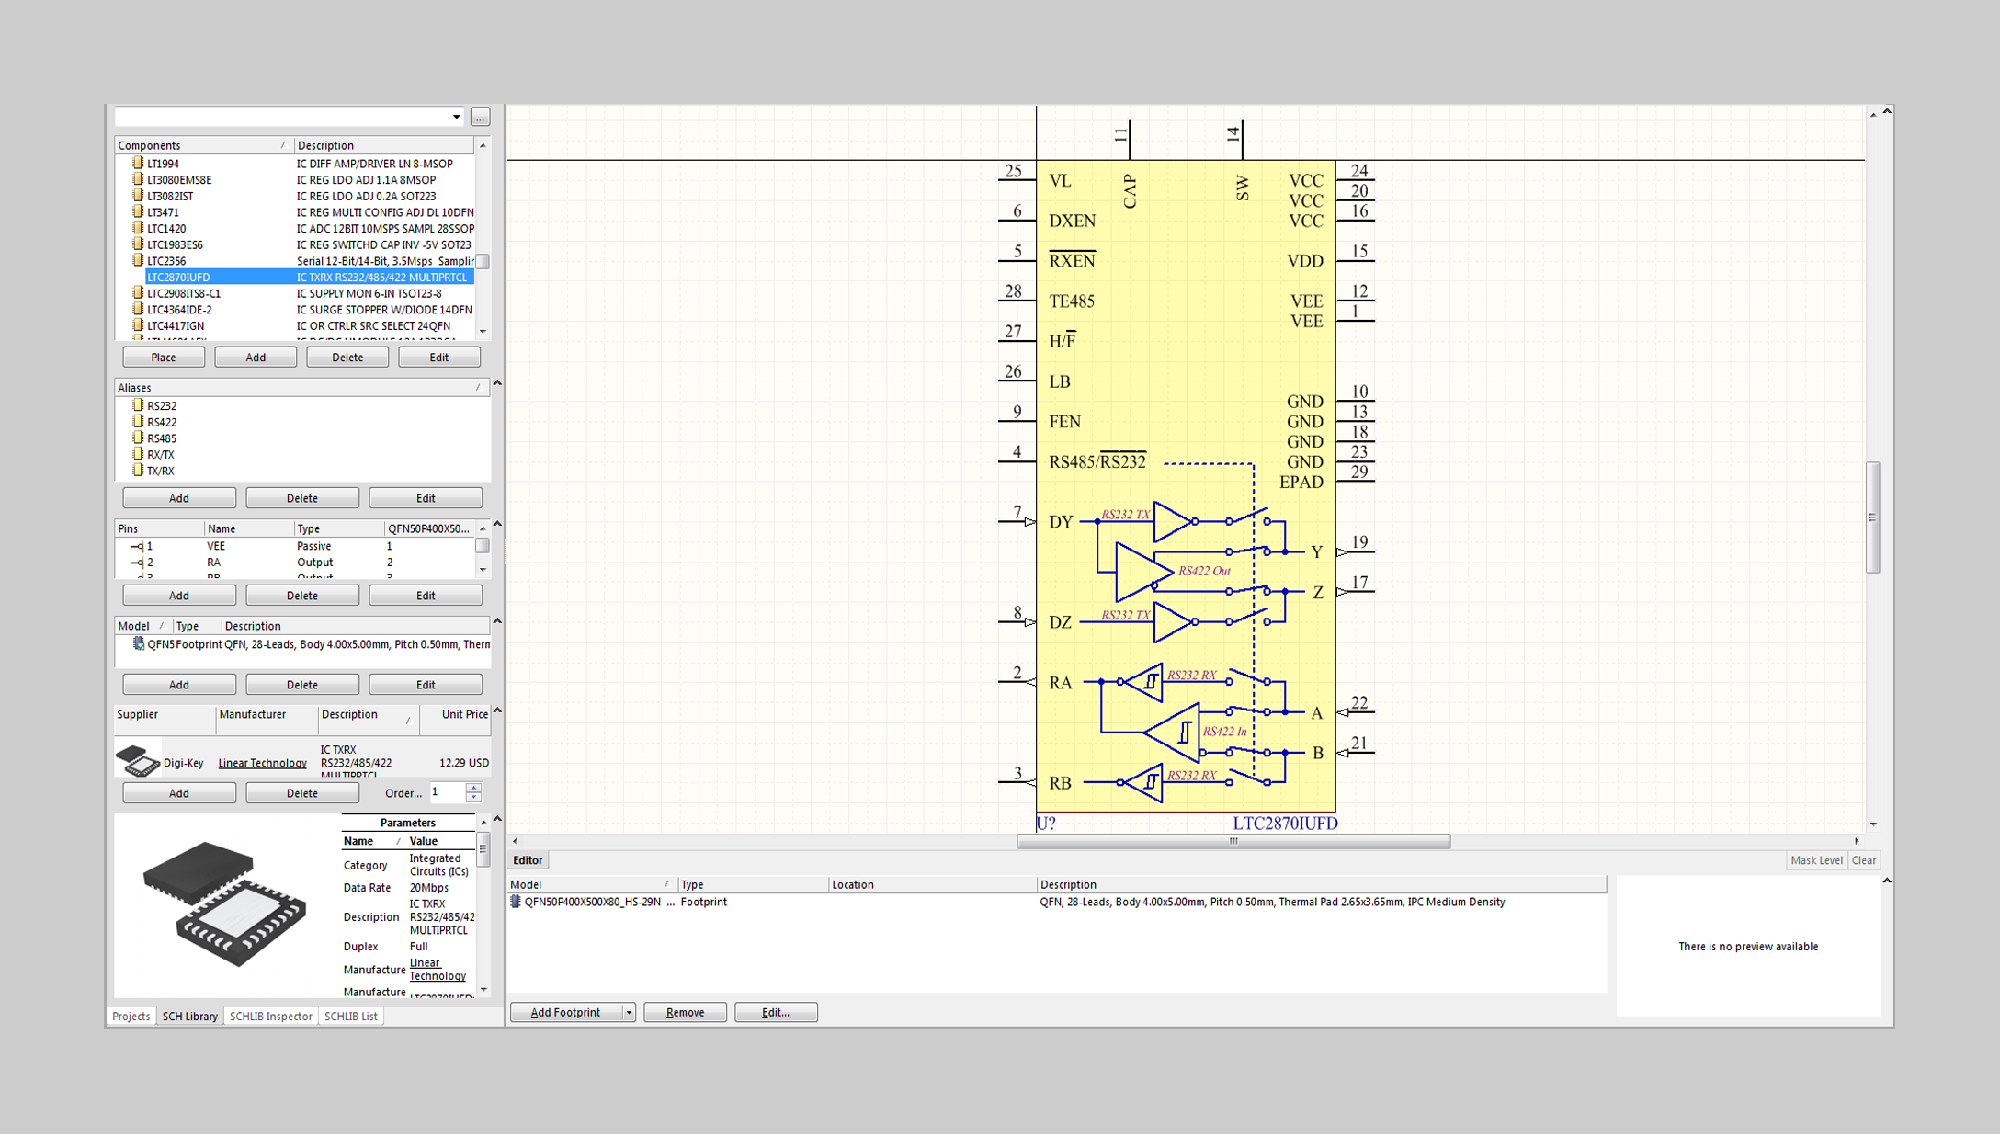Select the RS232 alias entry
This screenshot has width=2000, height=1134.
click(158, 405)
